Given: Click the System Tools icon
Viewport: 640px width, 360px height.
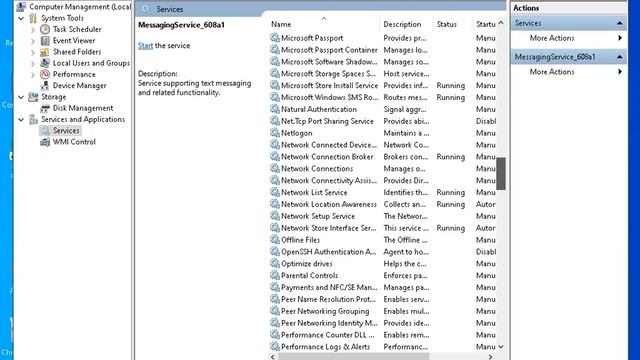Looking at the screenshot, I should [x=33, y=18].
